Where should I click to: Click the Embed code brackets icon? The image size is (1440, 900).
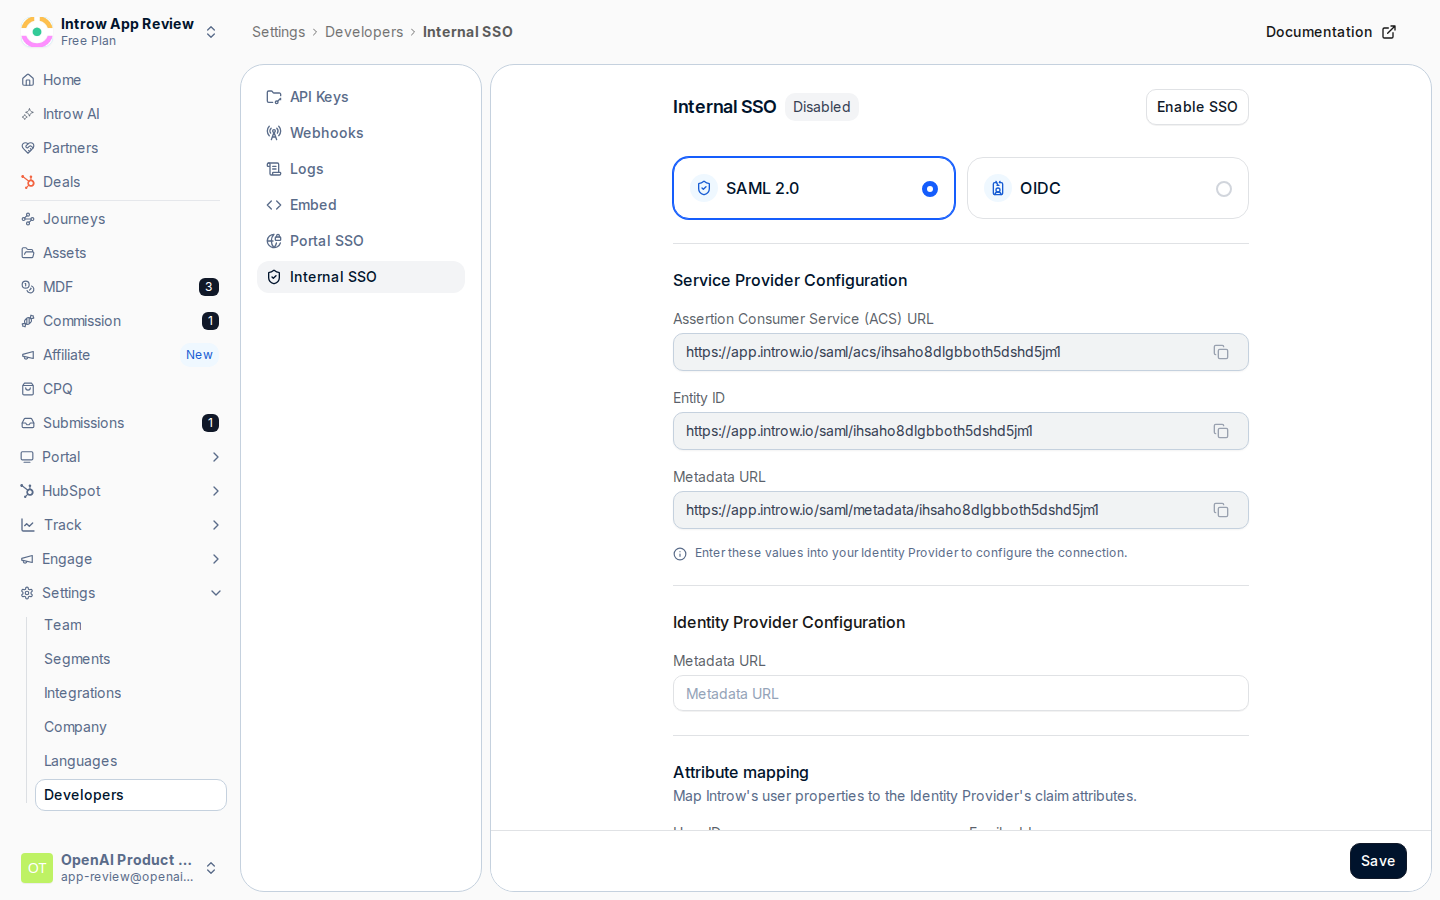click(274, 205)
